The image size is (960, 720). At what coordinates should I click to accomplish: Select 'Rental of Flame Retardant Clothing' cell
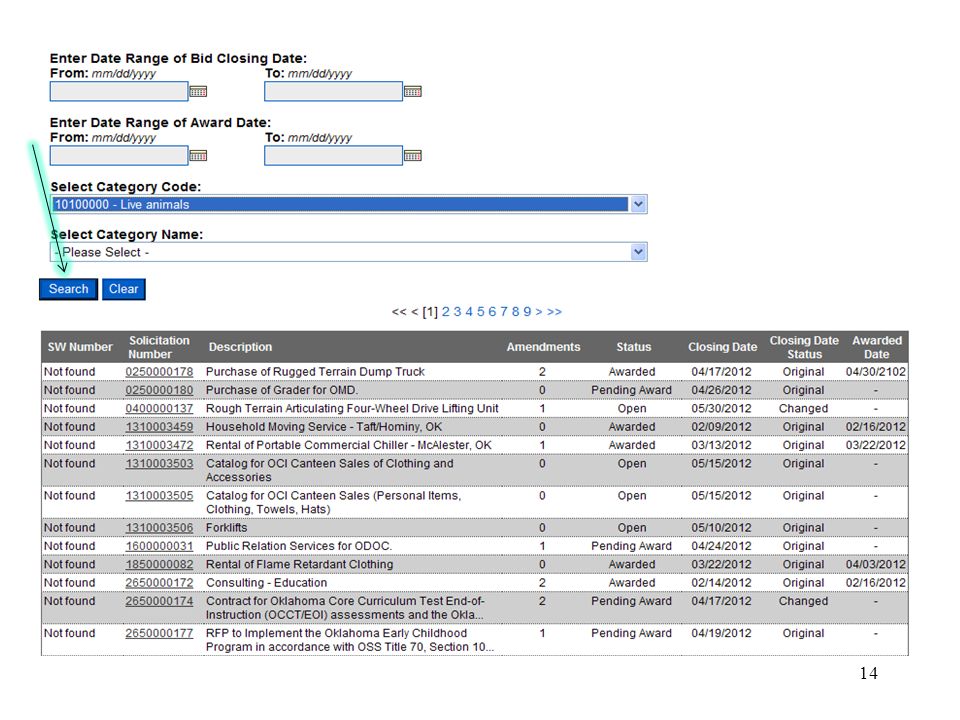pos(299,564)
